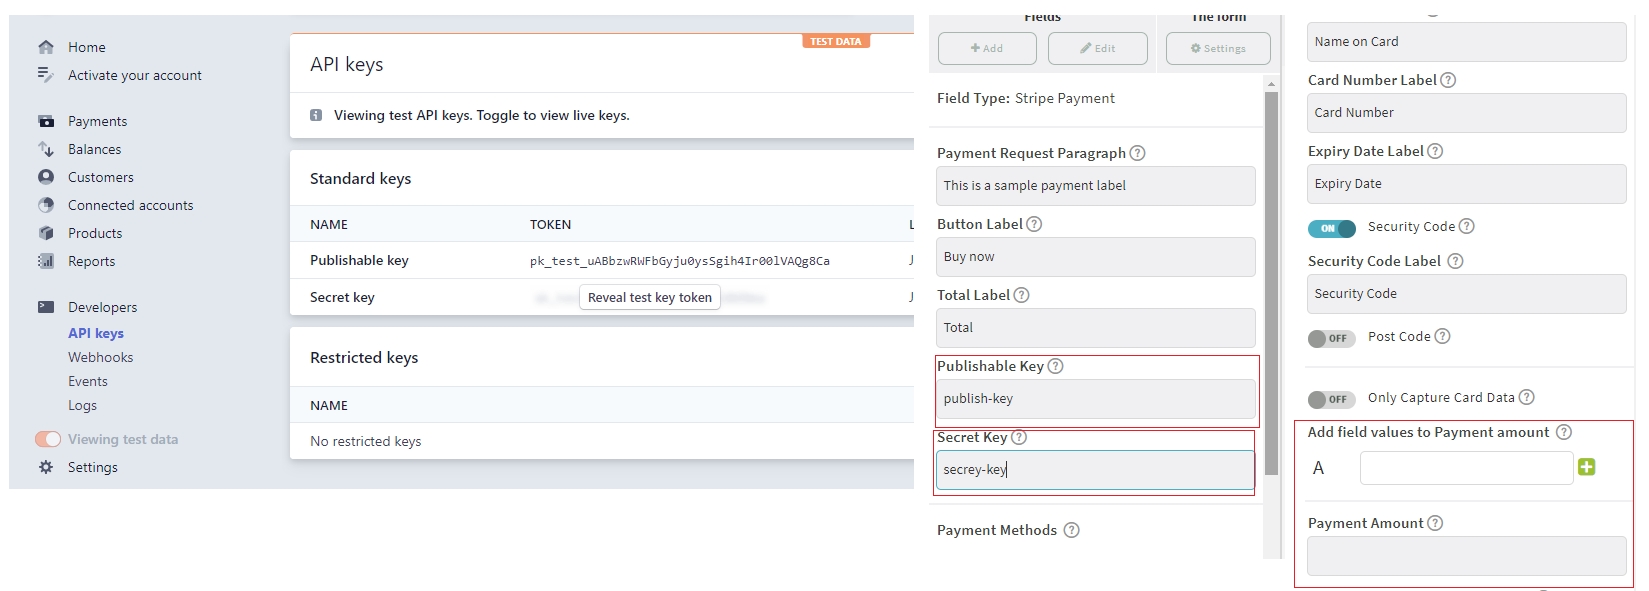This screenshot has width=1649, height=591.
Task: Open Customers in sidebar
Action: tap(101, 177)
